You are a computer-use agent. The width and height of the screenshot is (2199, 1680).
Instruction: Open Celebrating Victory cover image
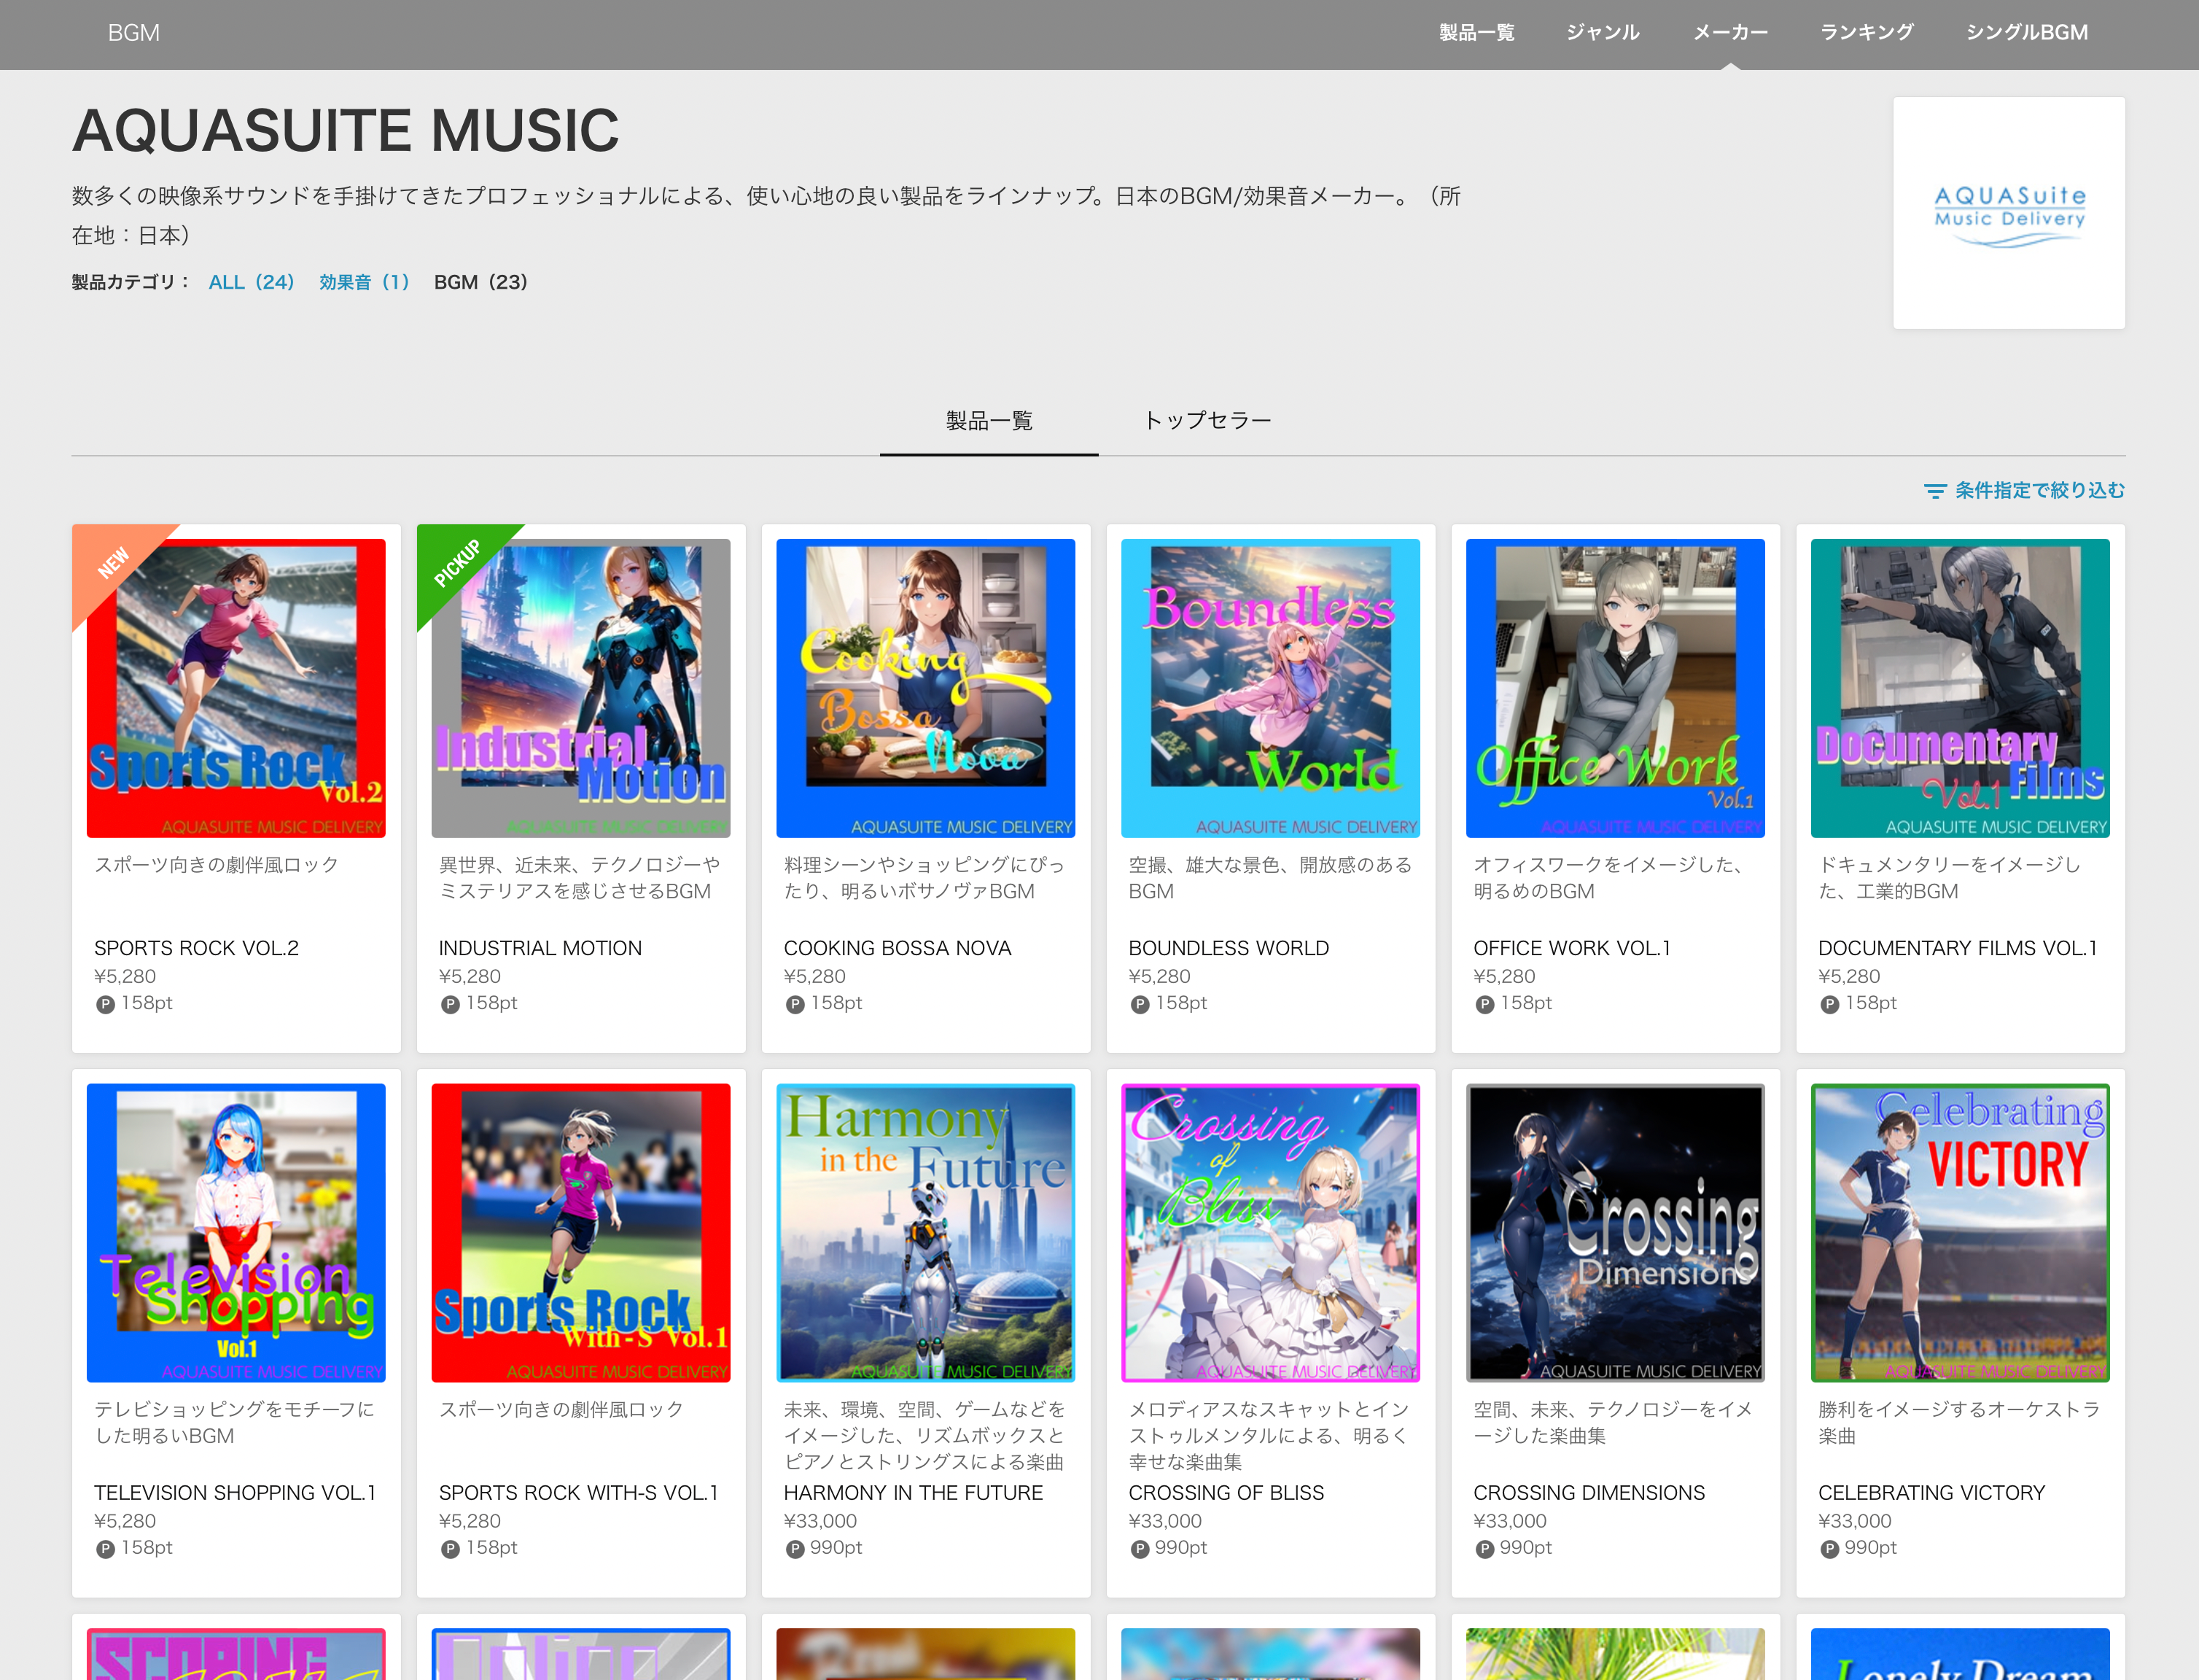coord(1961,1233)
